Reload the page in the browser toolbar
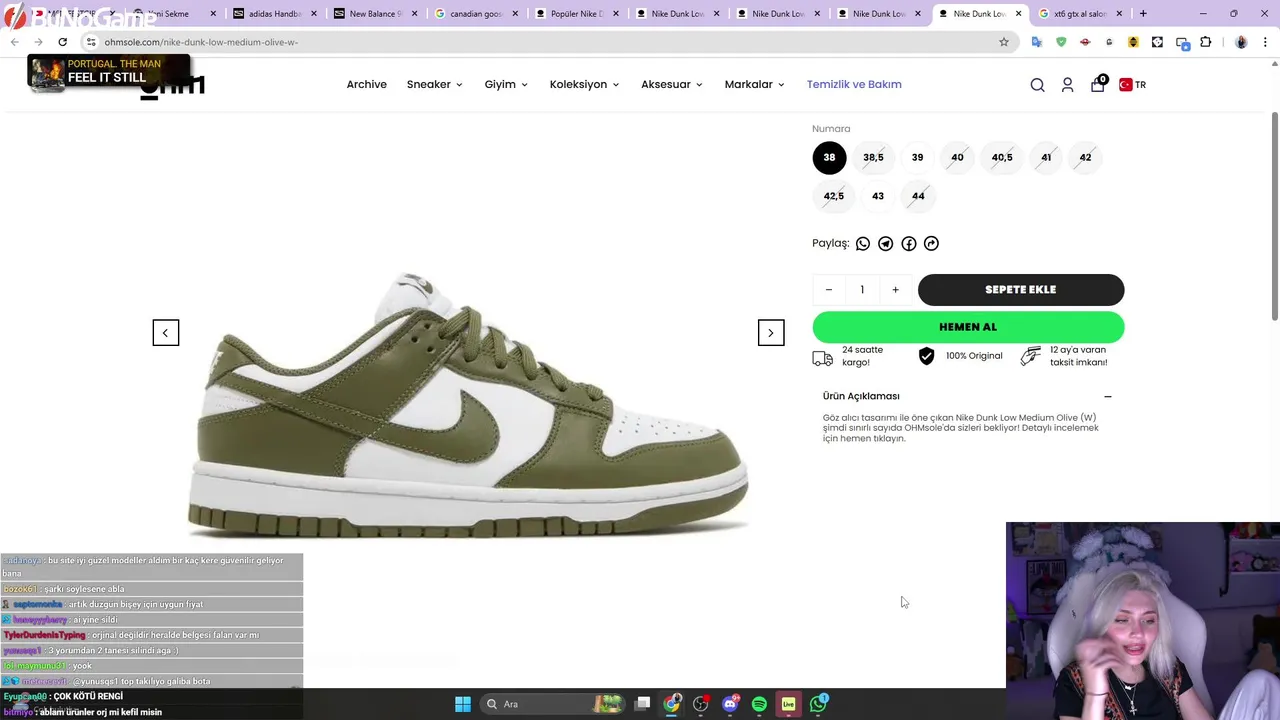 tap(62, 42)
